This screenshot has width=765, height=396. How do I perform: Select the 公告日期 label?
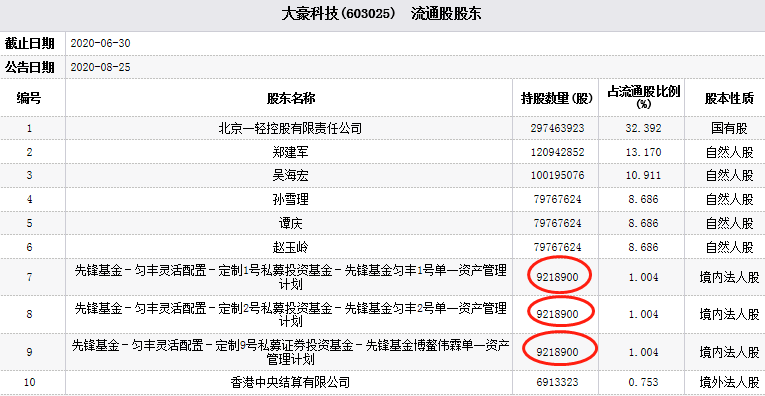(29, 67)
